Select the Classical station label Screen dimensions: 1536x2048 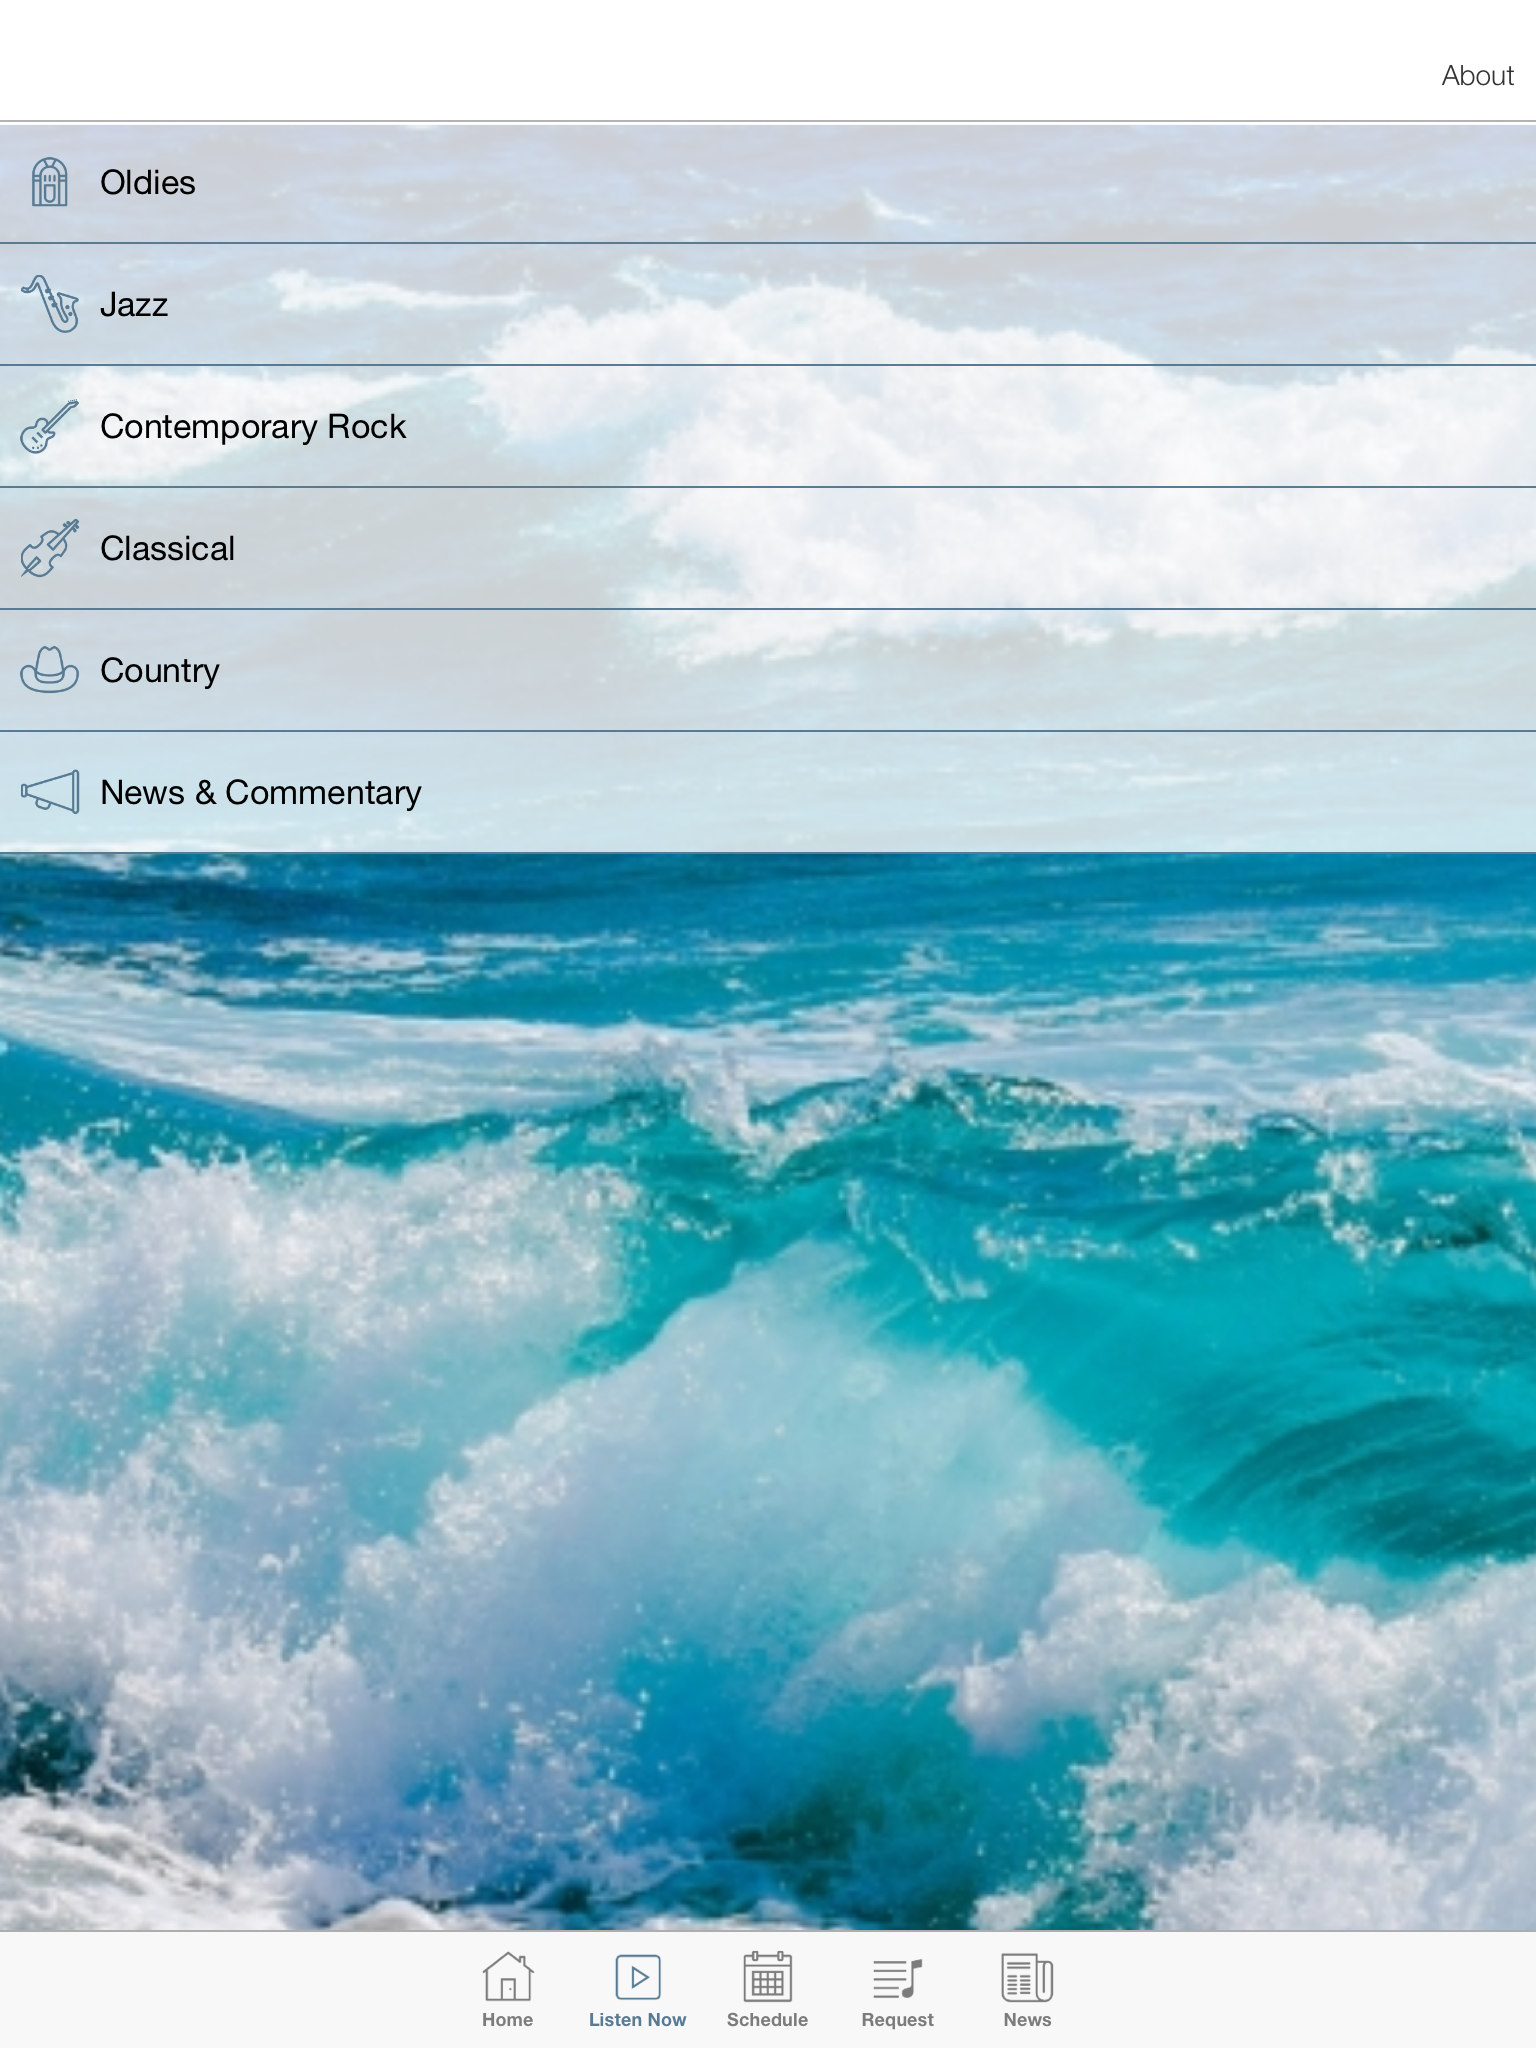pos(168,549)
